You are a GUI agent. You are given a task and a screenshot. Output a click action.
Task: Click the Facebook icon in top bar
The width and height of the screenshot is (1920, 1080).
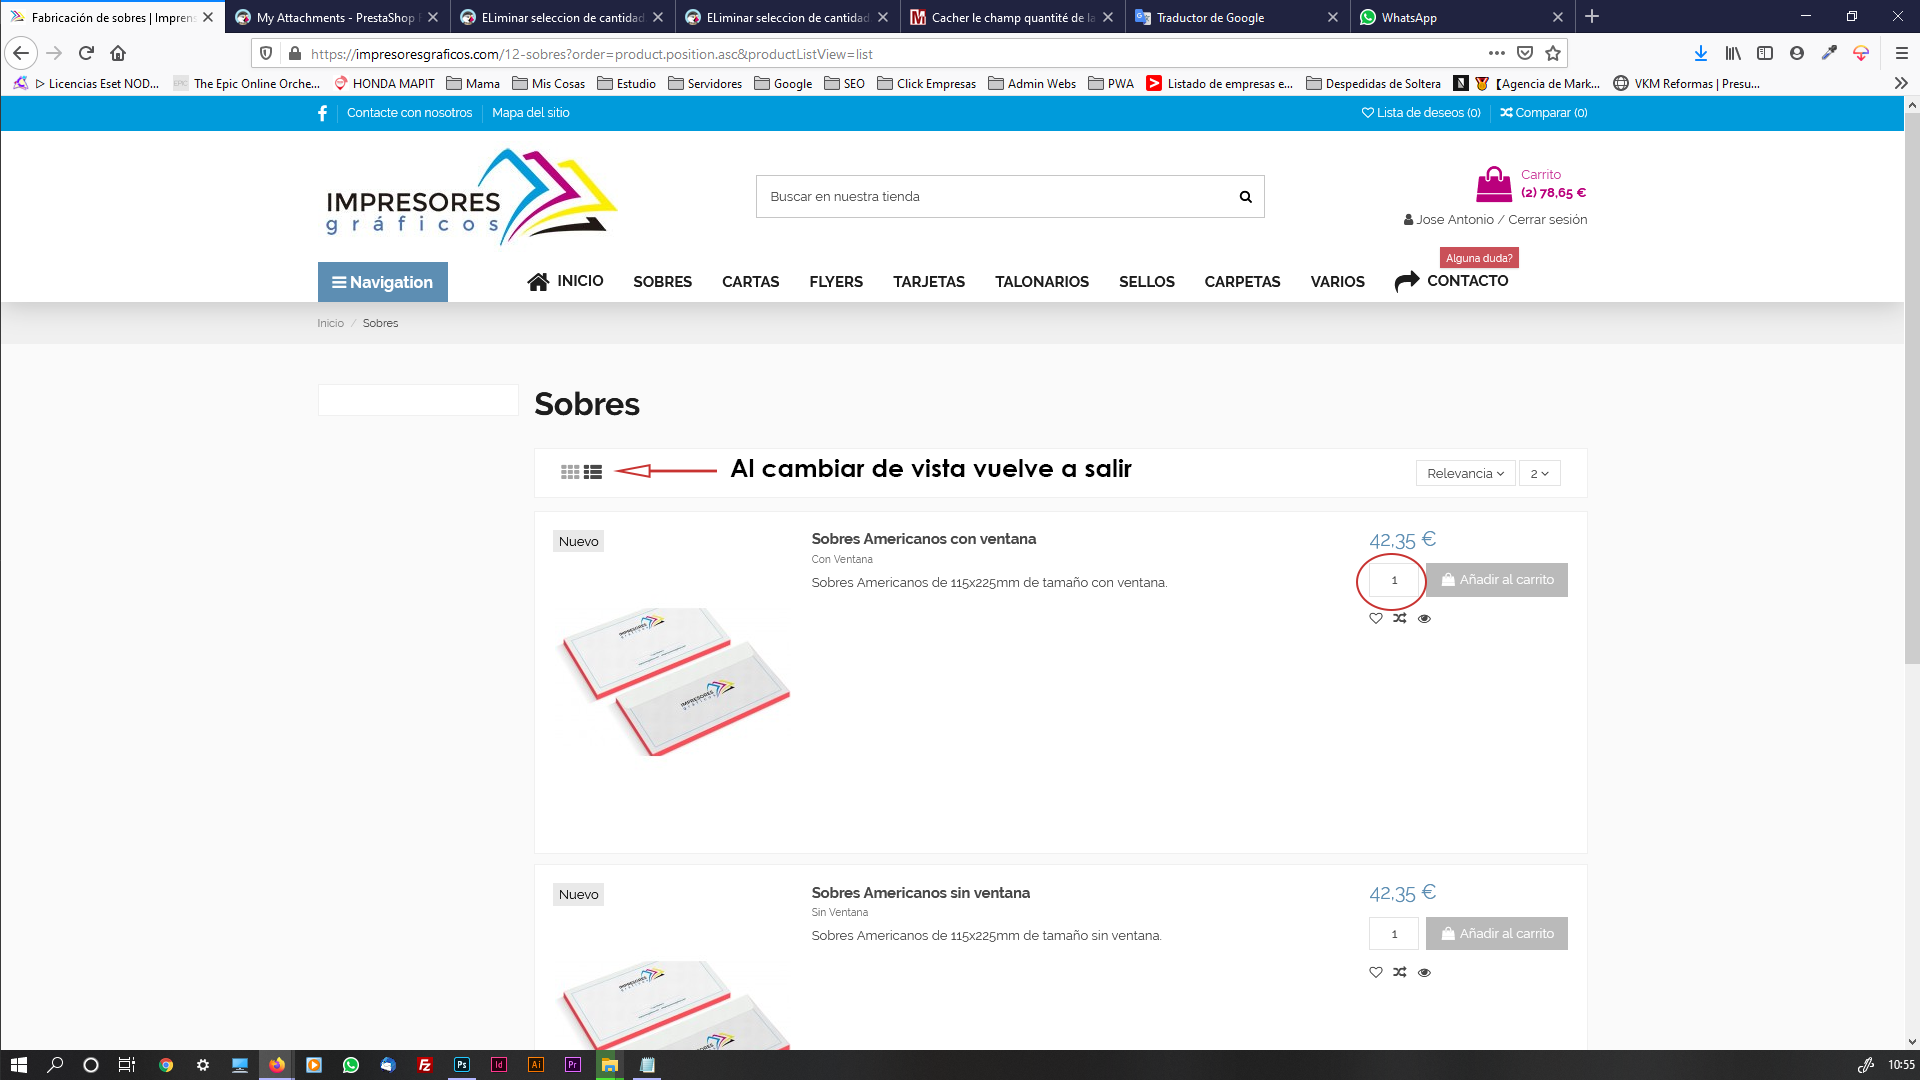tap(322, 113)
